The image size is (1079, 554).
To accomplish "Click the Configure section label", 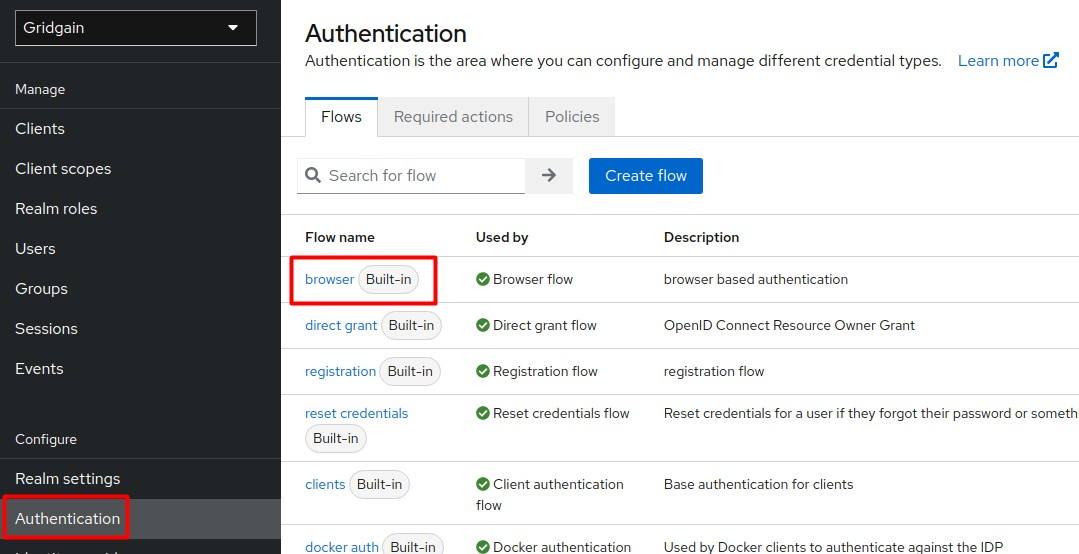I will pos(46,439).
